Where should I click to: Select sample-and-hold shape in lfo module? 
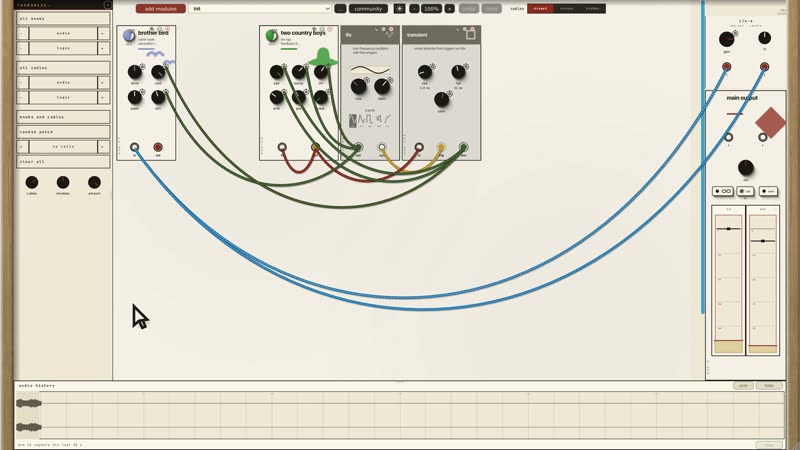[x=379, y=121]
